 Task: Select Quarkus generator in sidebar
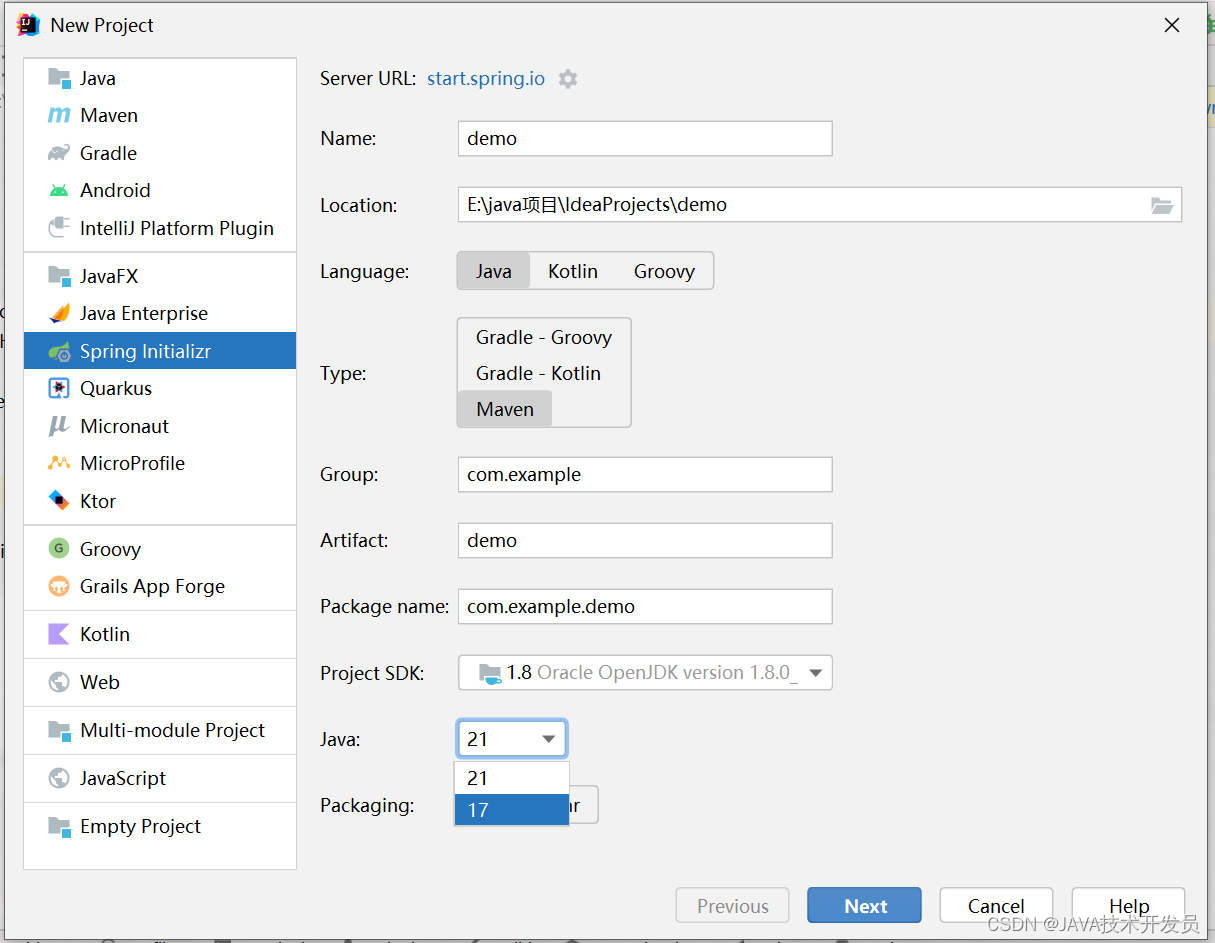[x=160, y=388]
